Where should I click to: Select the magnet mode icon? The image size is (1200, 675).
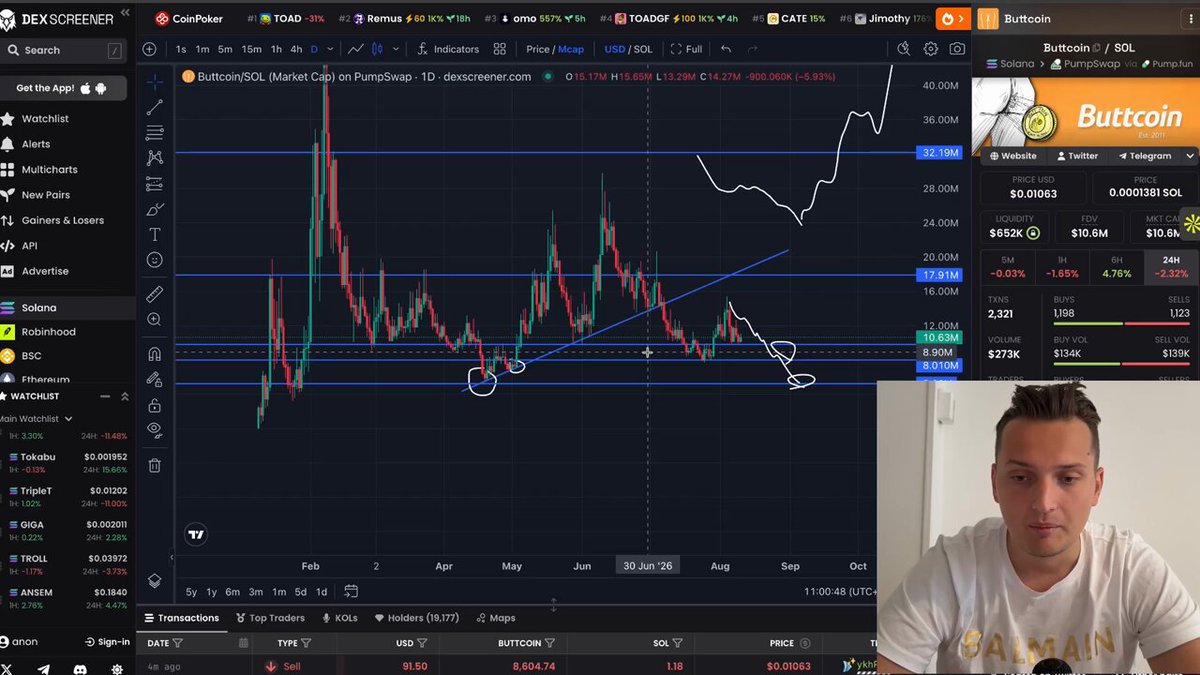tap(155, 354)
